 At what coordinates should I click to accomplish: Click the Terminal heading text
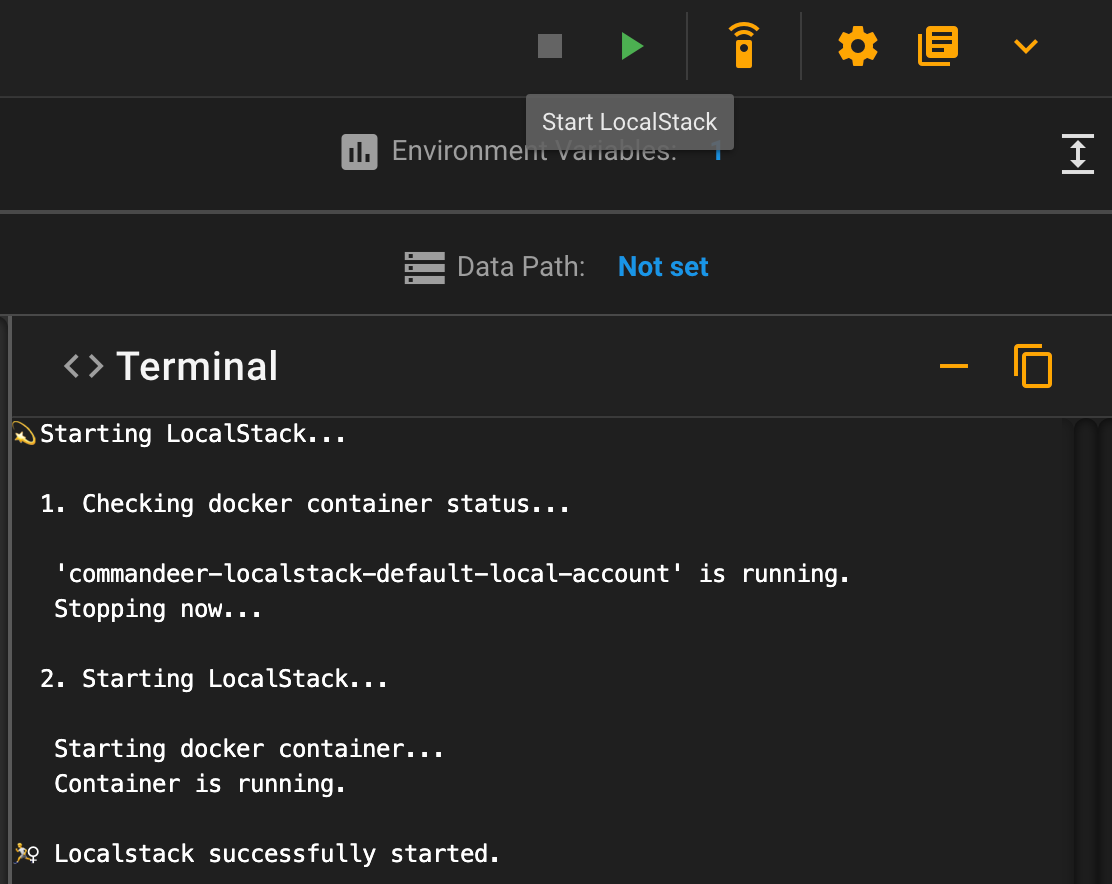pyautogui.click(x=197, y=367)
